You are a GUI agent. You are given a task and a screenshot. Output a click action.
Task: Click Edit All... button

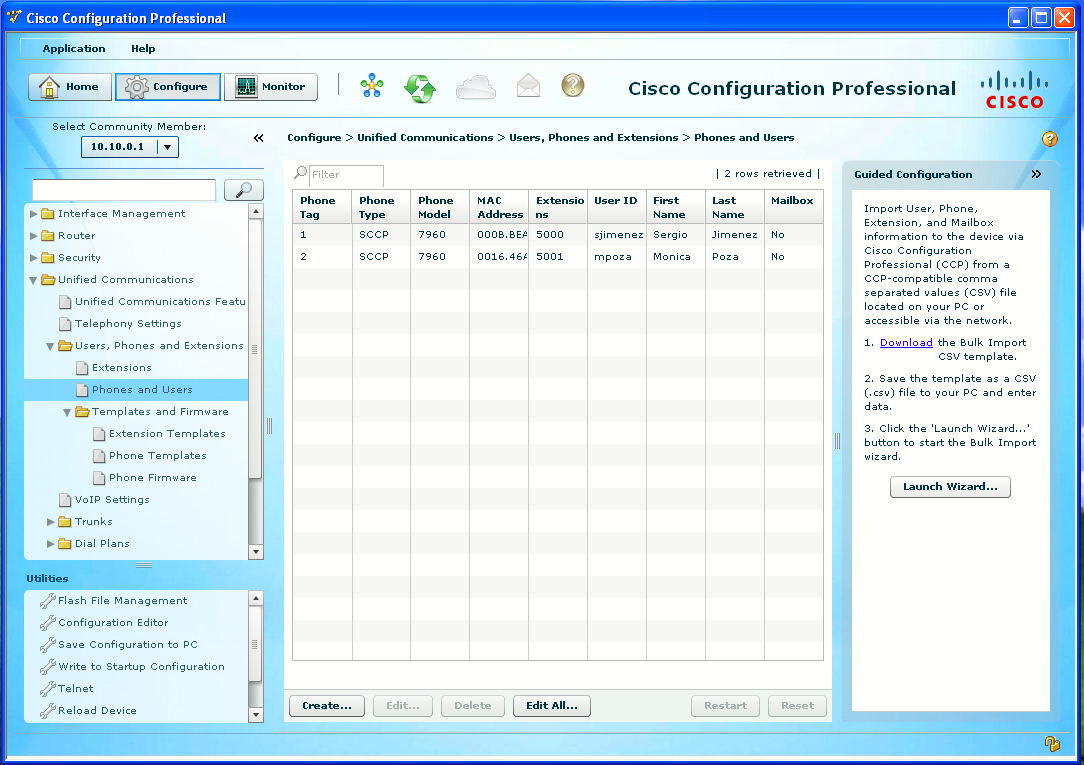click(552, 706)
